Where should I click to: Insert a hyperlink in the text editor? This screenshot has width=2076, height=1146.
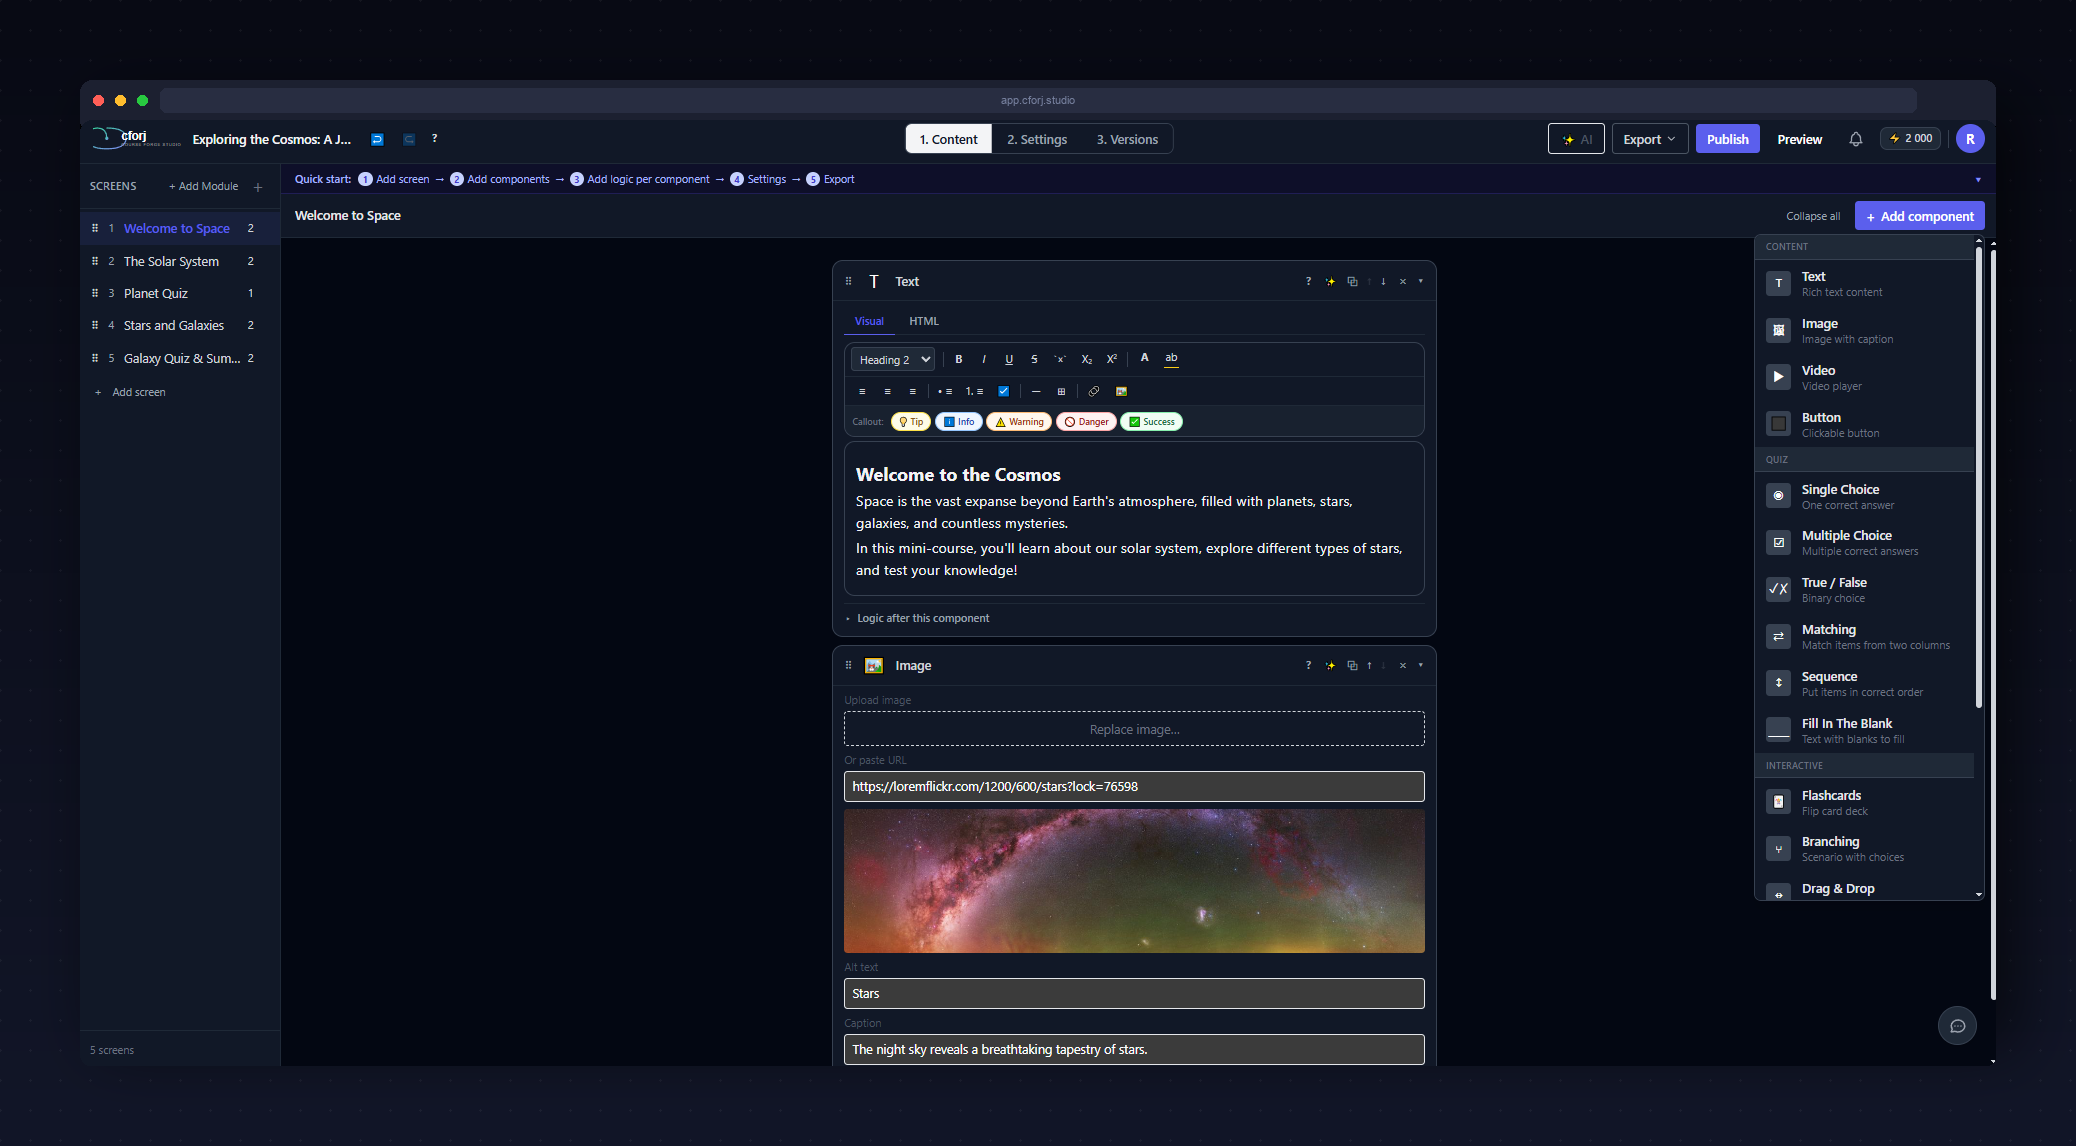pos(1094,391)
